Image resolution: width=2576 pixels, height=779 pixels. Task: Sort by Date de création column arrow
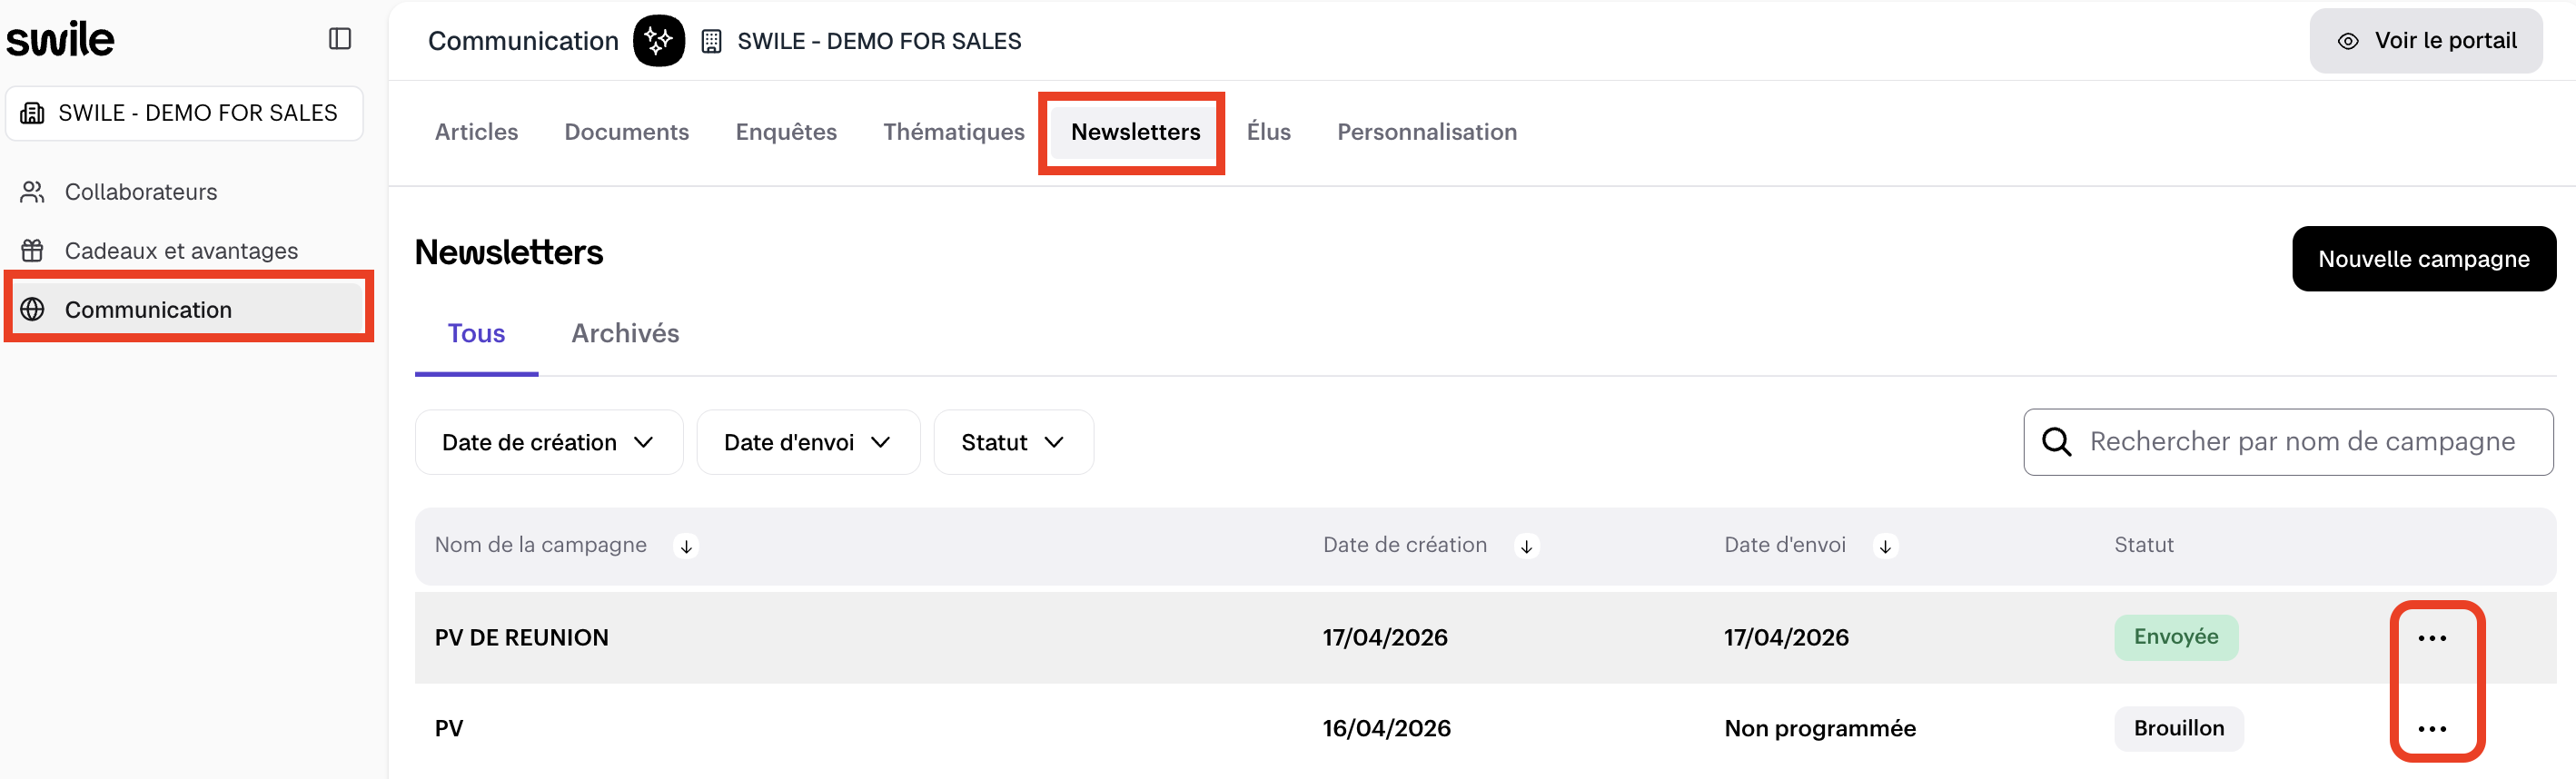[x=1526, y=546]
